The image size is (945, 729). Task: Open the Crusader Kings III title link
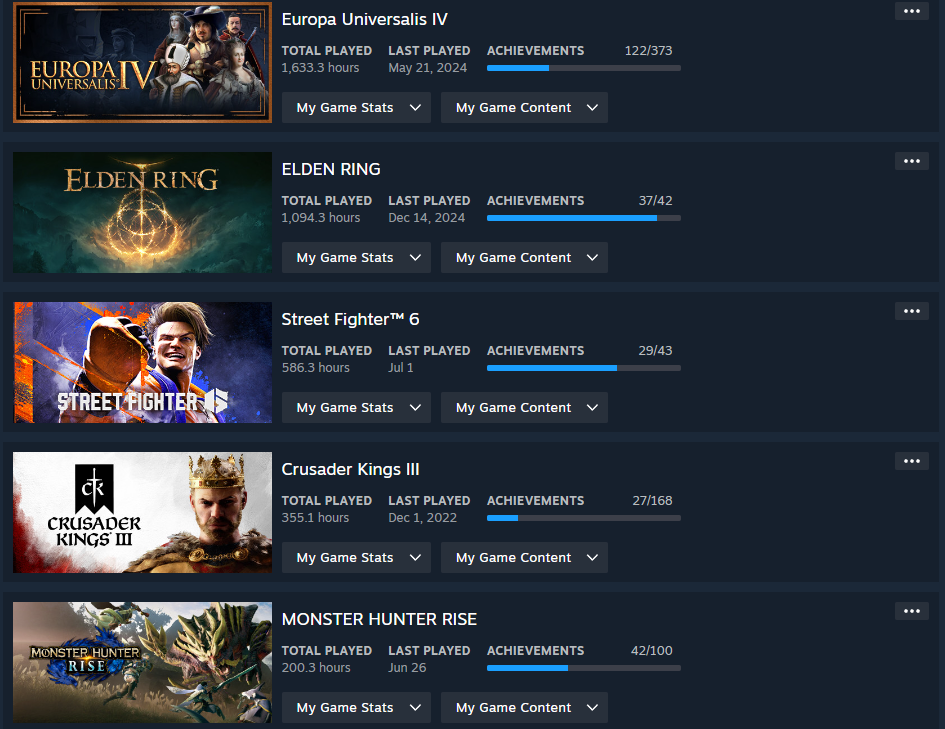[350, 469]
